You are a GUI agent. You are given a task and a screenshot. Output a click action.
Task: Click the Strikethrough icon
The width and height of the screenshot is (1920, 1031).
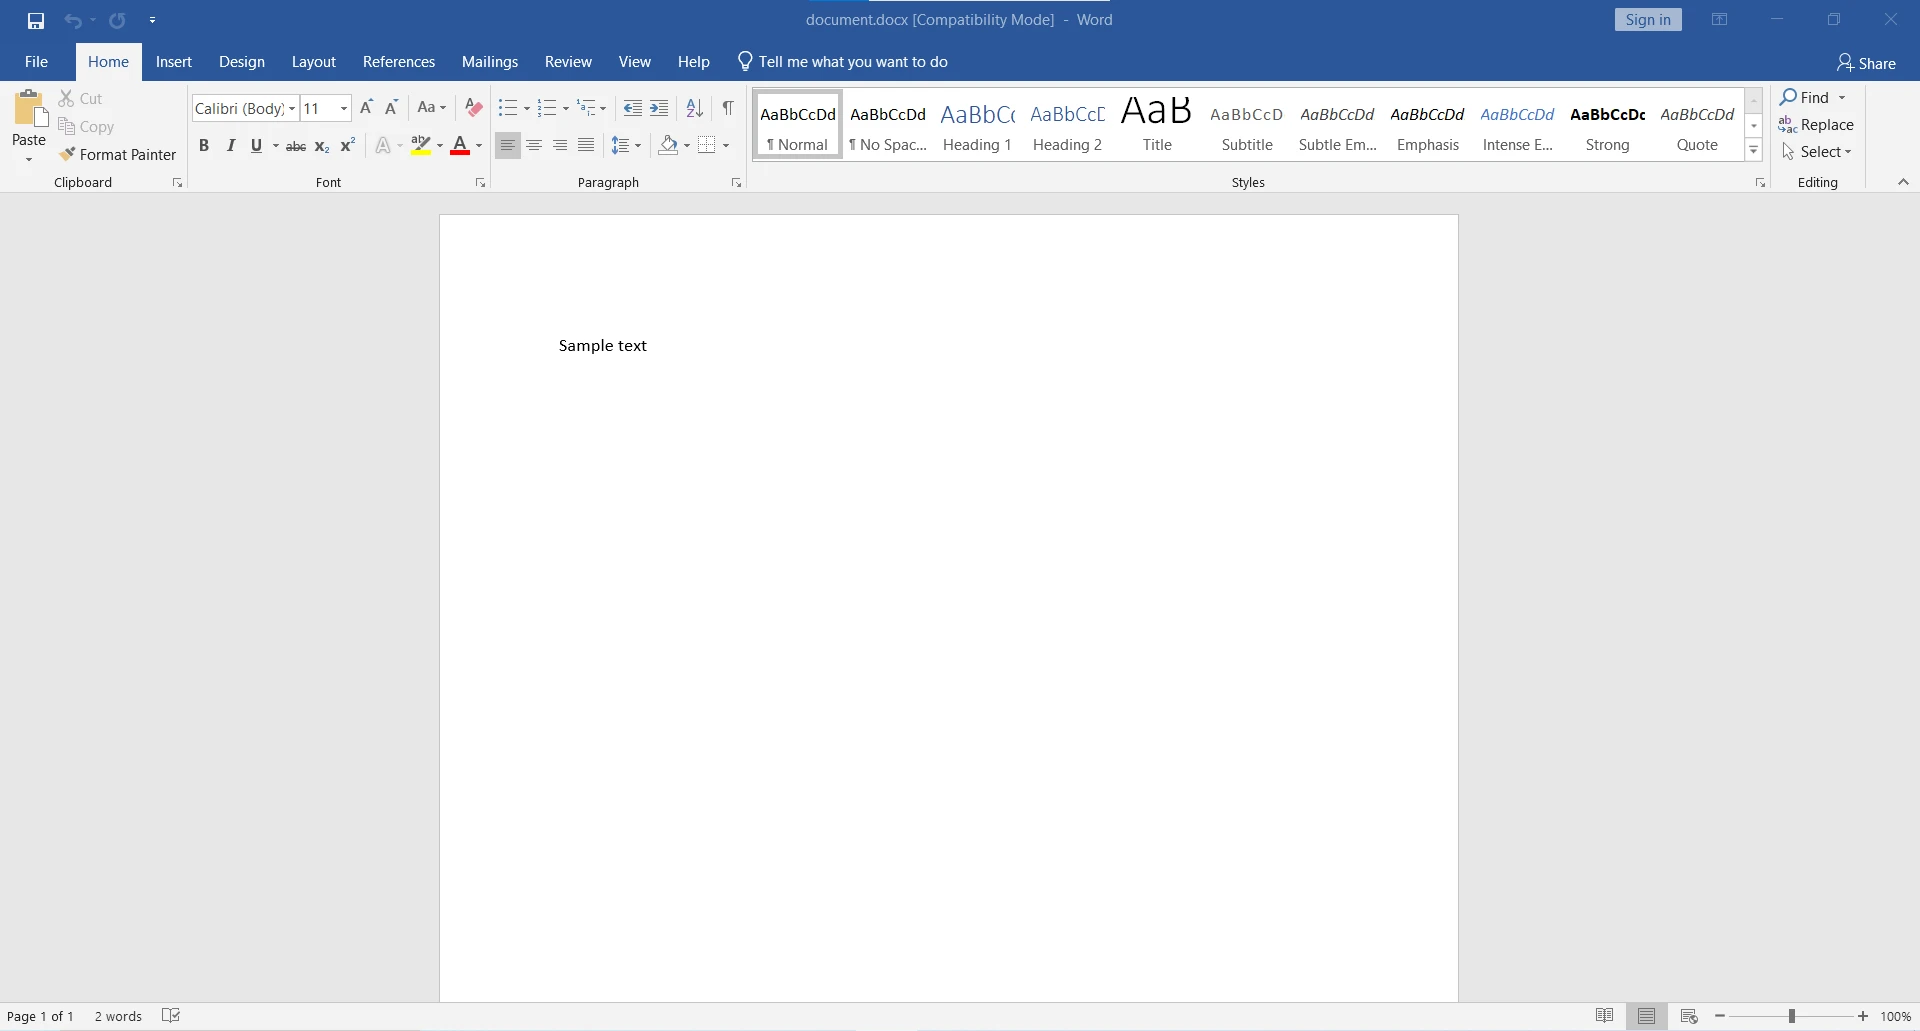[296, 146]
